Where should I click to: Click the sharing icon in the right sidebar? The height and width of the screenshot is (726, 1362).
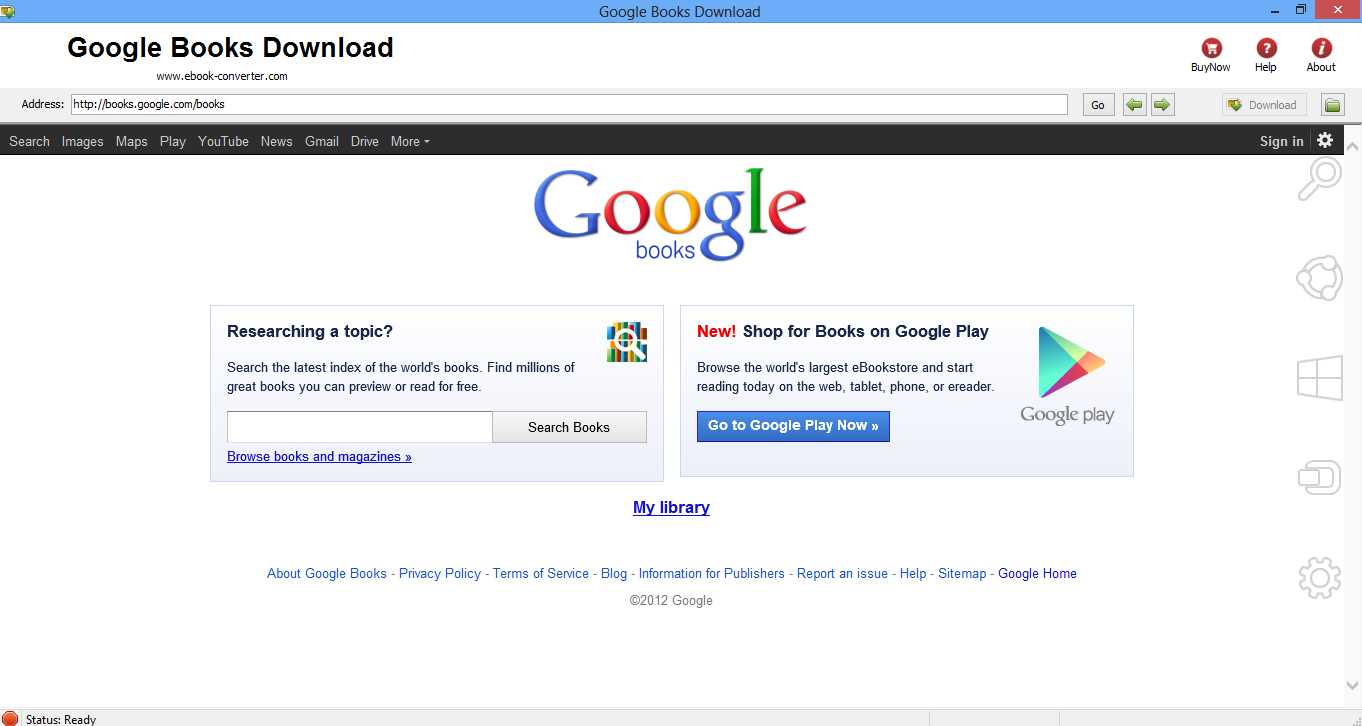(x=1319, y=278)
